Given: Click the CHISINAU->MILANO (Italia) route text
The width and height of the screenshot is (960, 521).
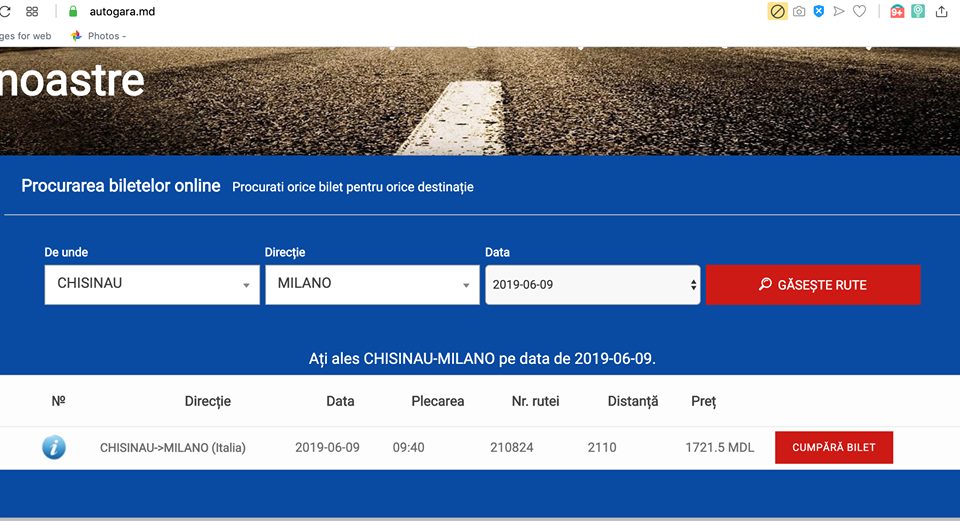Looking at the screenshot, I should (x=173, y=448).
